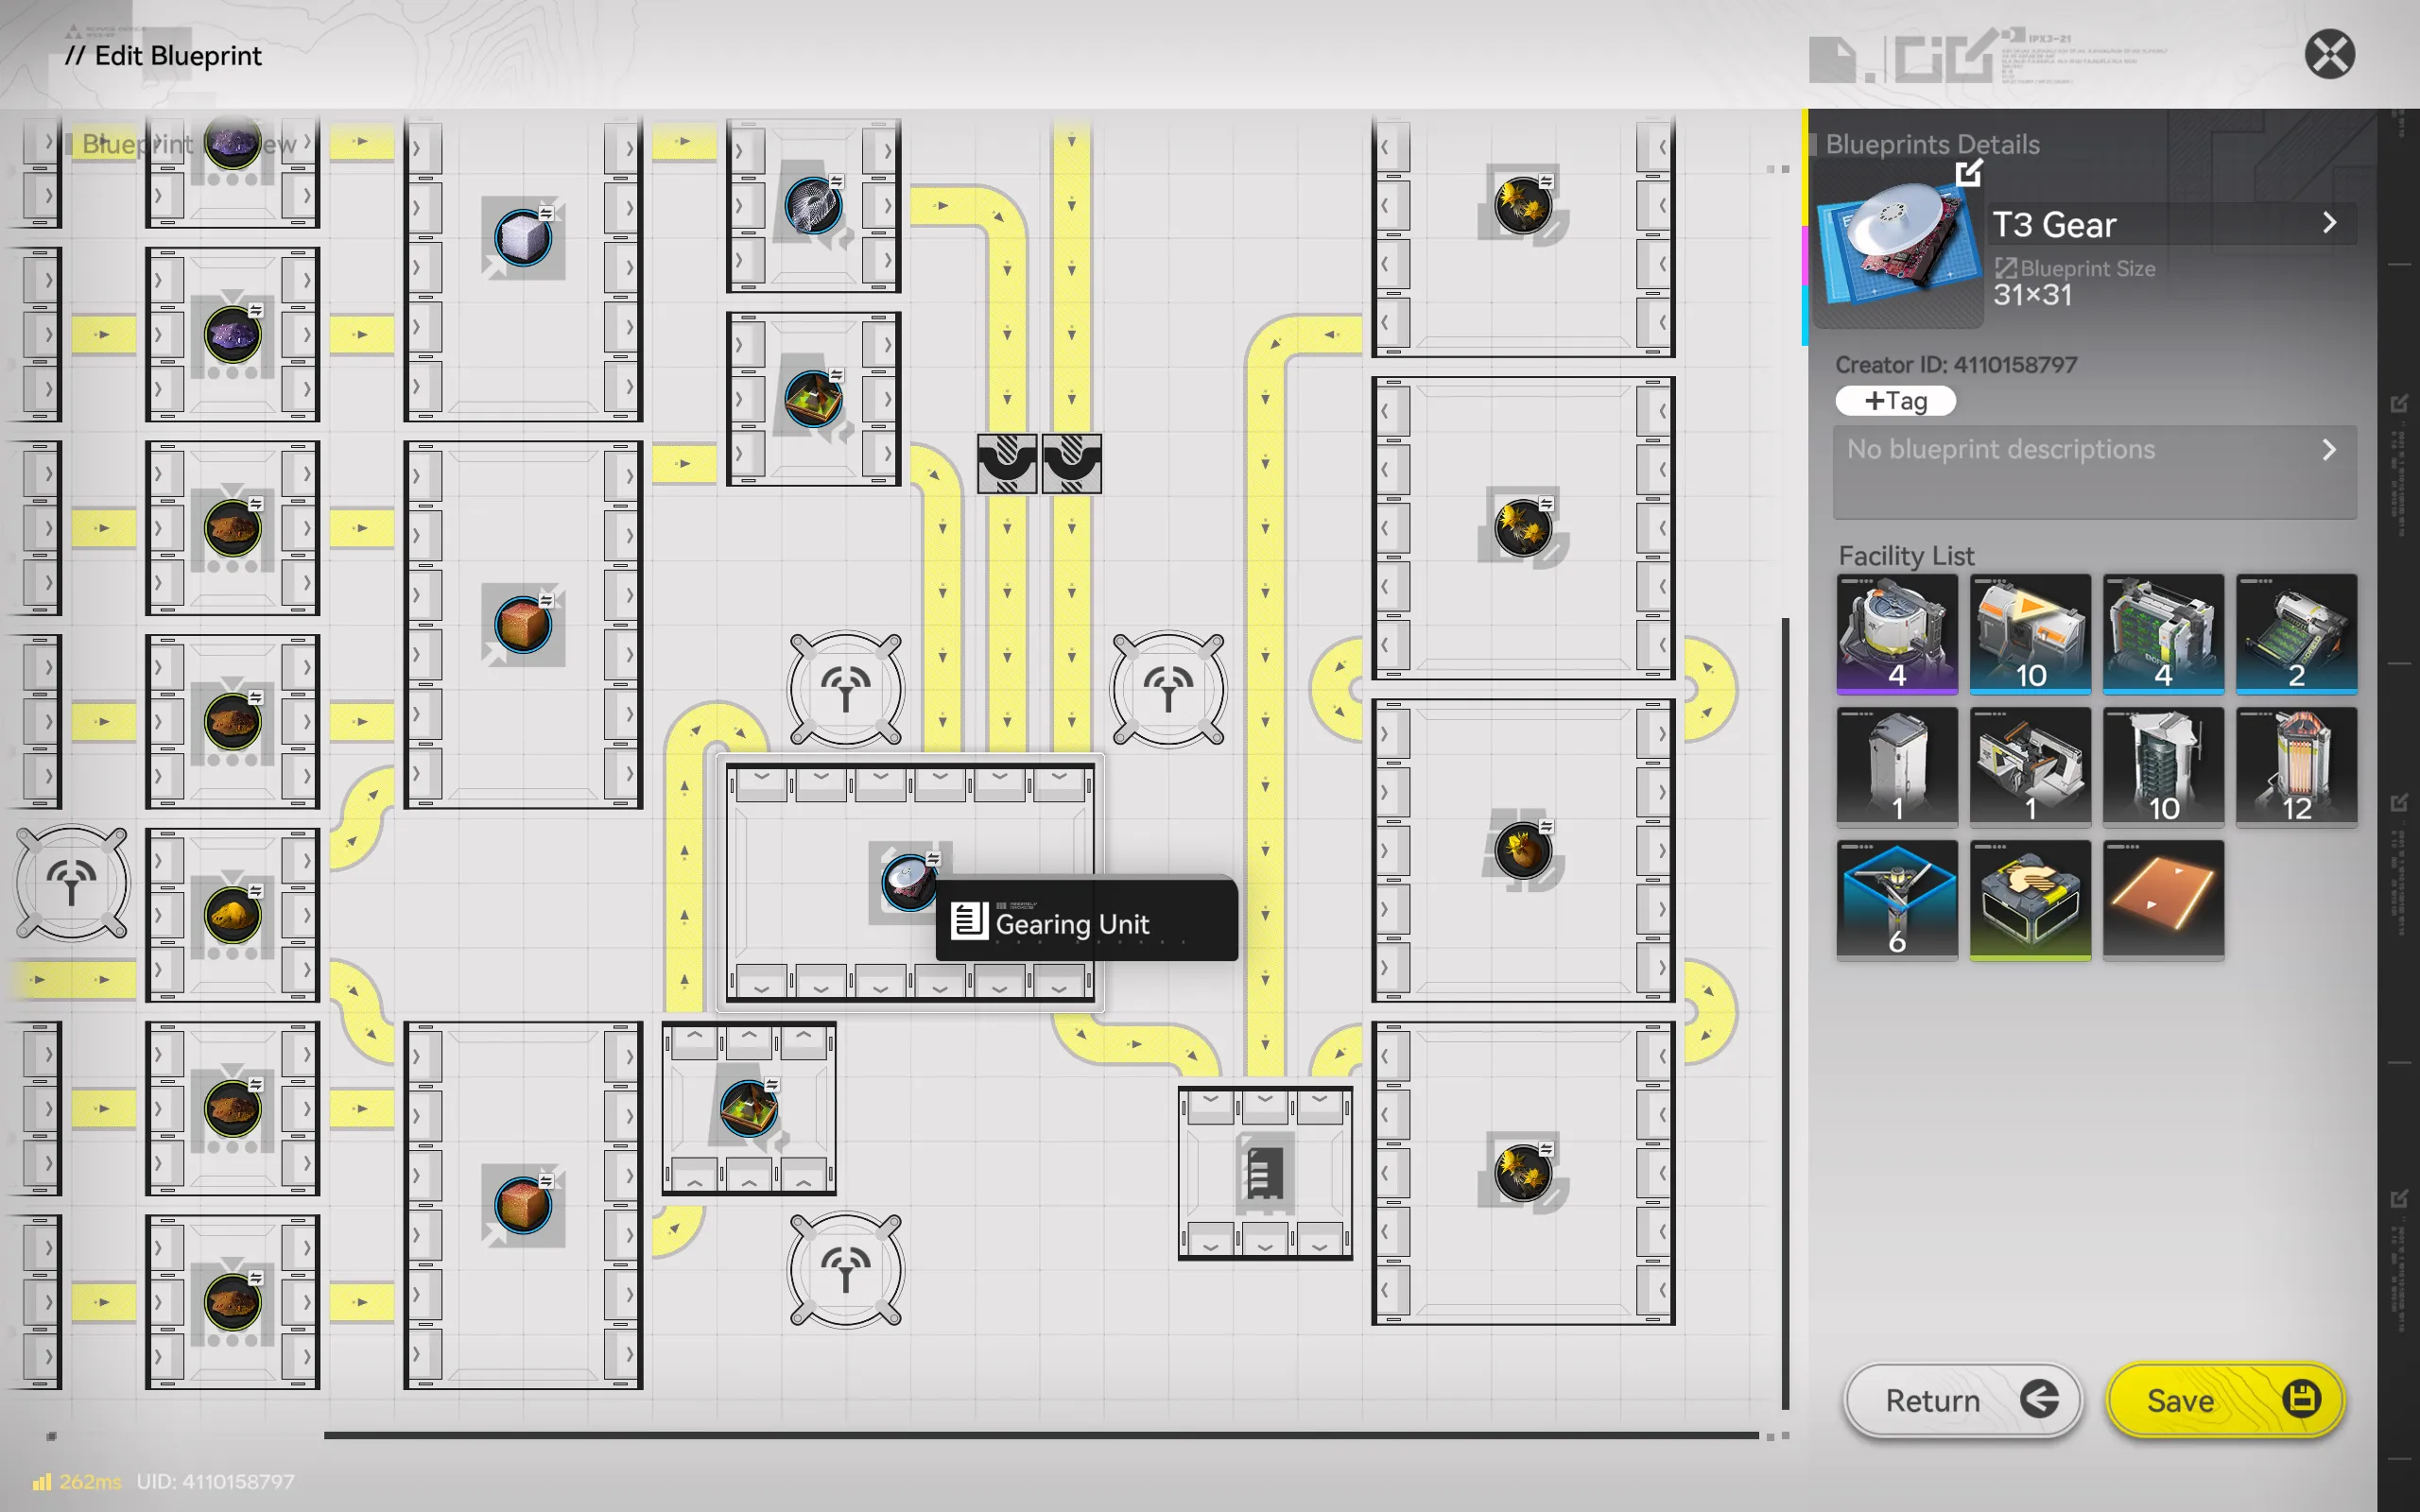Click the vertical scrollbar beside the grid
The width and height of the screenshot is (2420, 1512).
(1785, 1012)
